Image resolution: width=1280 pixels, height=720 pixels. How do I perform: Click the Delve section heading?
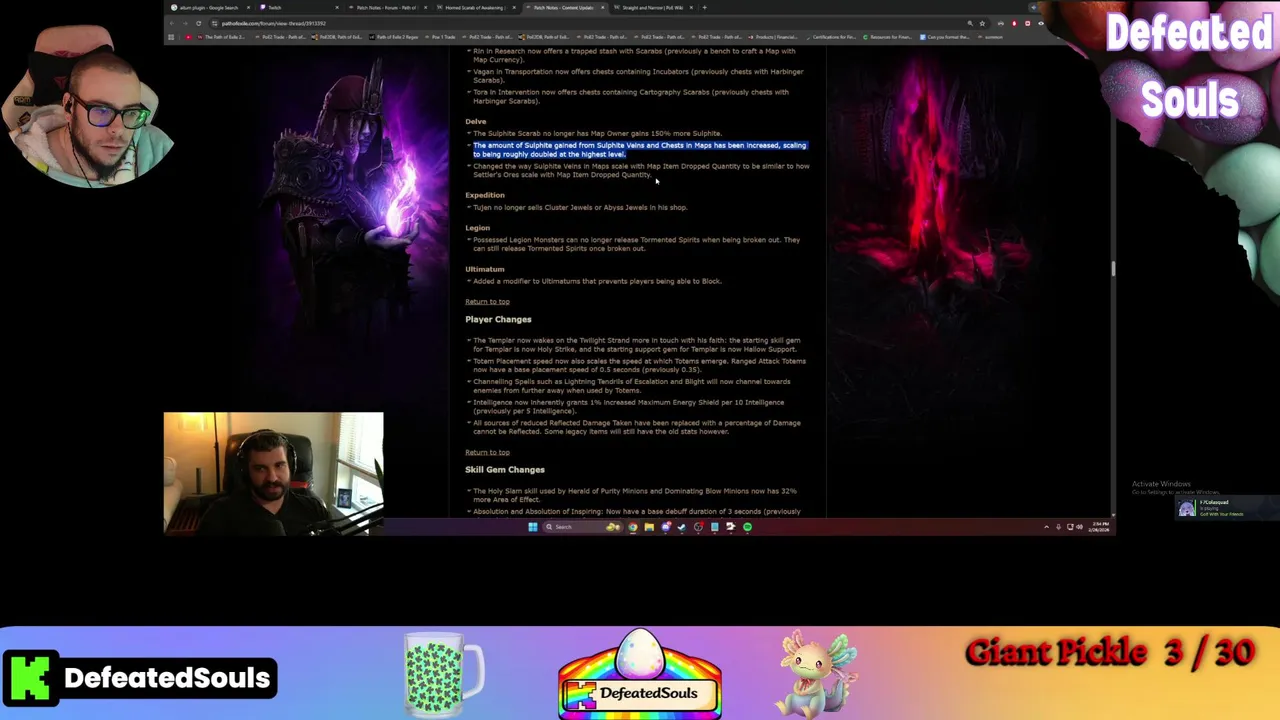475,121
